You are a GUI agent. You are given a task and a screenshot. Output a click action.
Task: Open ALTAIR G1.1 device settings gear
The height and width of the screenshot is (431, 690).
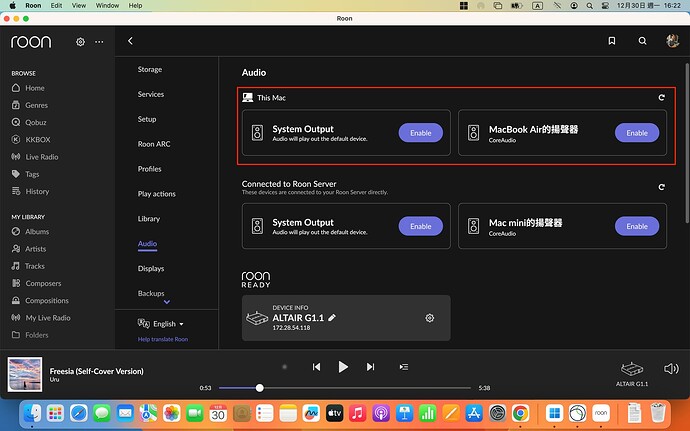[429, 318]
